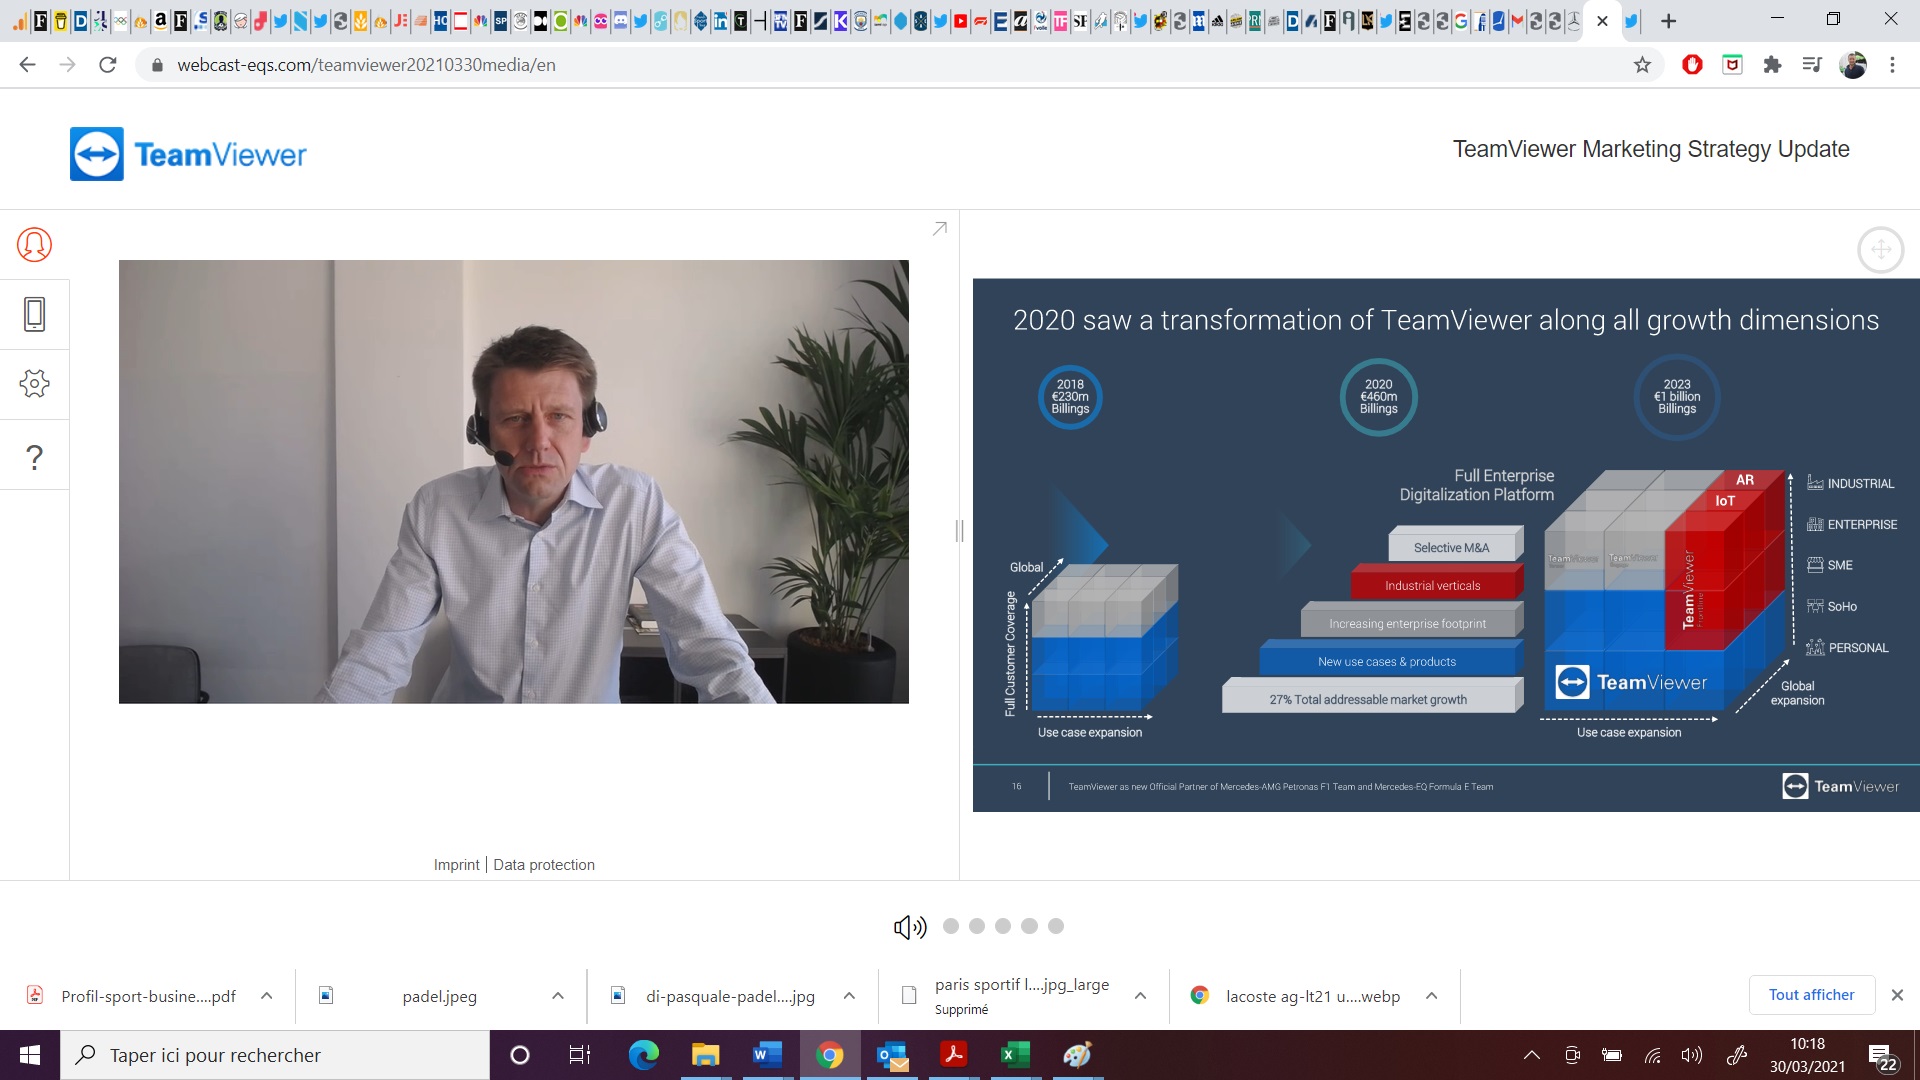The width and height of the screenshot is (1920, 1080).
Task: Open Excel from the taskbar
Action: point(1015,1055)
